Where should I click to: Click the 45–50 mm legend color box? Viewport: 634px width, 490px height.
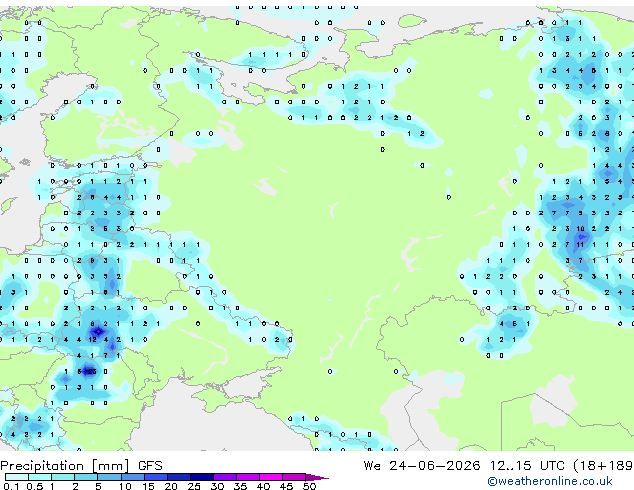click(x=294, y=477)
